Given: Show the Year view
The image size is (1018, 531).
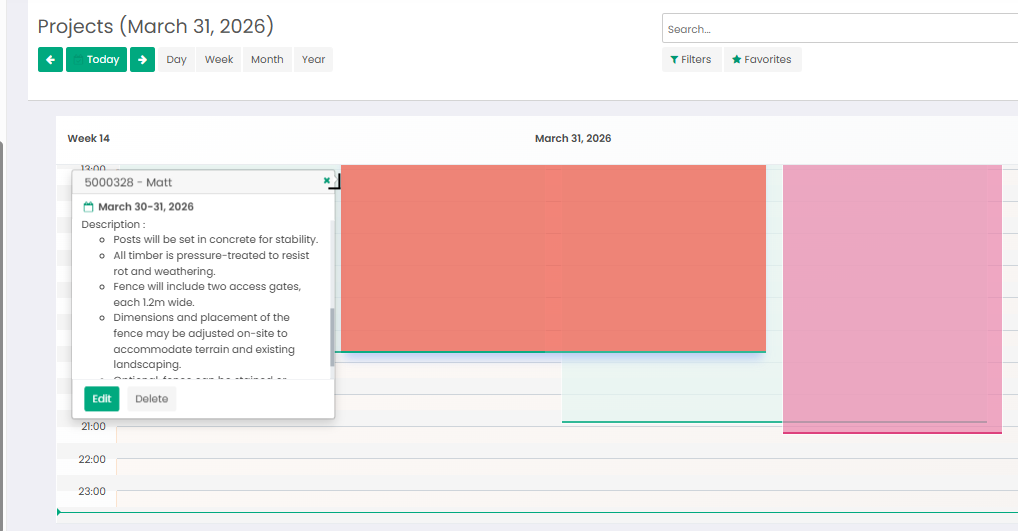Looking at the screenshot, I should click(x=313, y=60).
